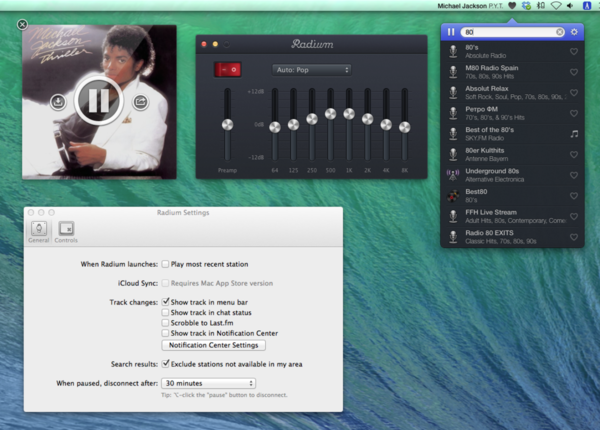Screen dimensions: 600x430
Task: Enable Scrobble to Last.fm checkbox
Action: (166, 323)
